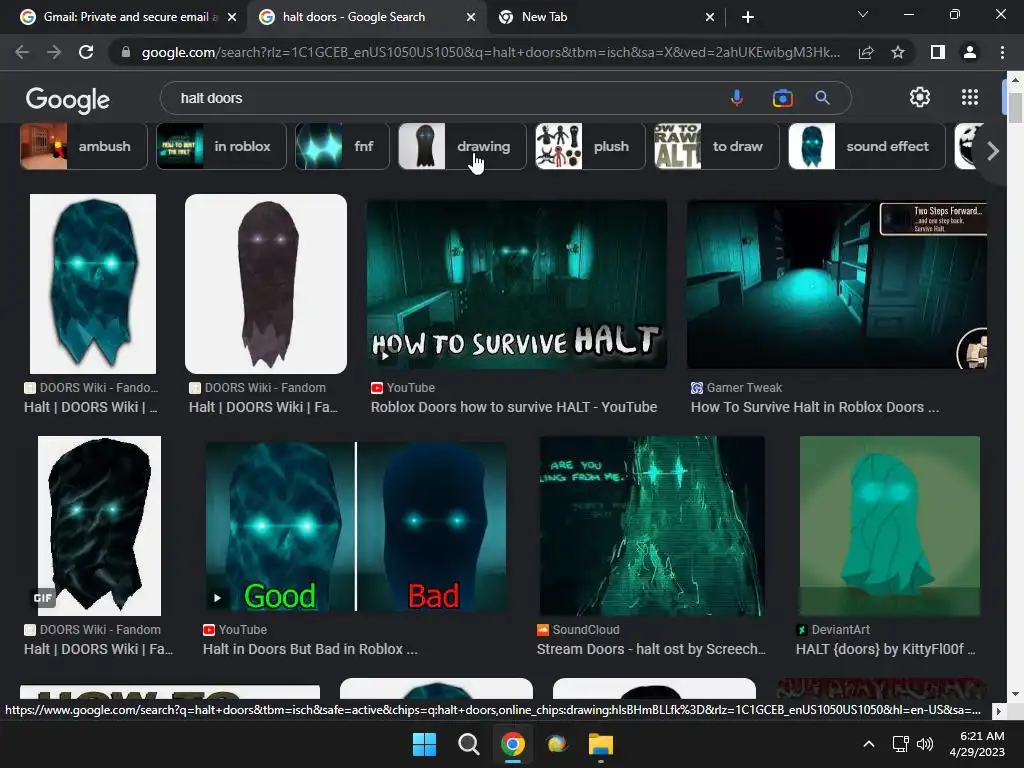Open the tab search chevron

tap(863, 14)
